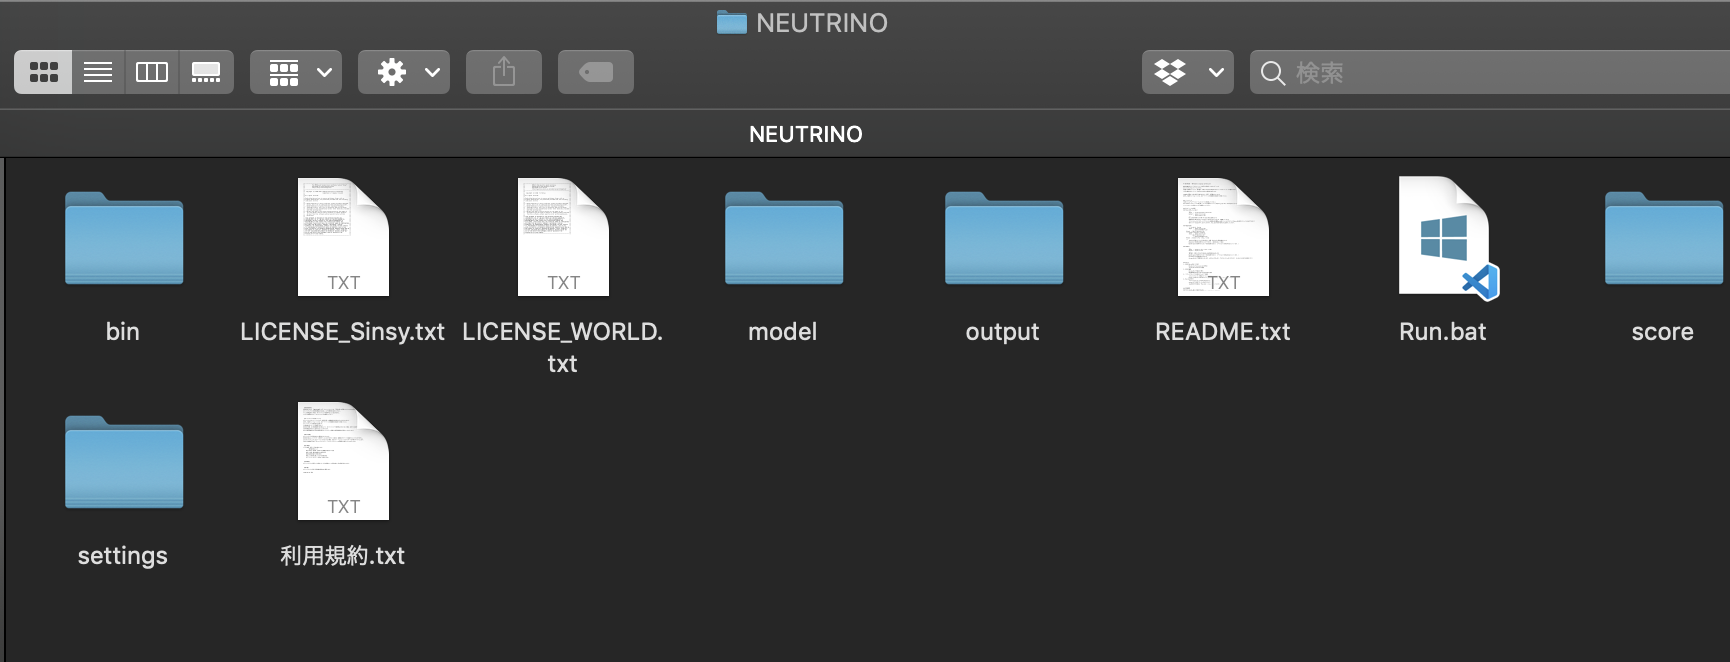Select the 利用規約.txt file icon
This screenshot has height=662, width=1730.
point(343,461)
